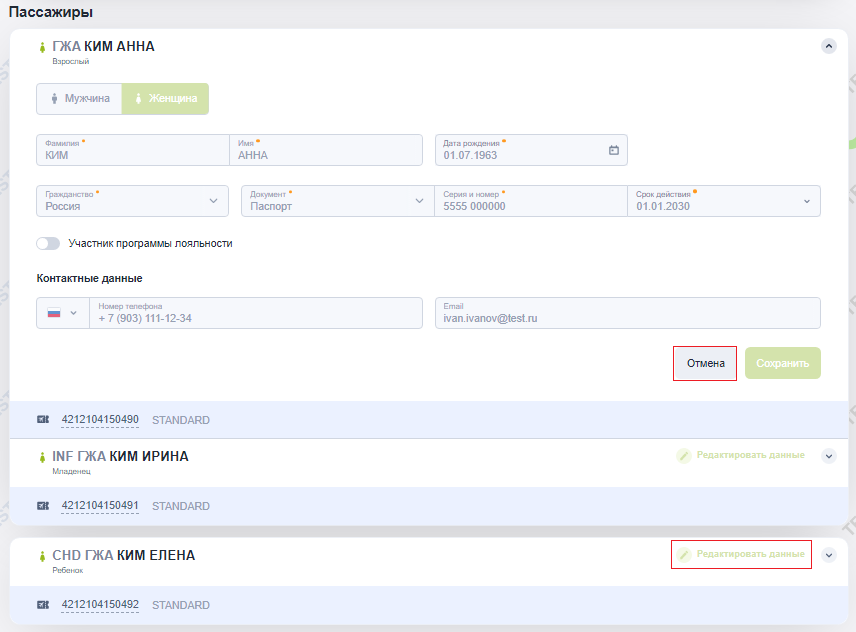The height and width of the screenshot is (632, 856).
Task: Click green passenger icon next to КИМ АННА
Action: tap(42, 47)
